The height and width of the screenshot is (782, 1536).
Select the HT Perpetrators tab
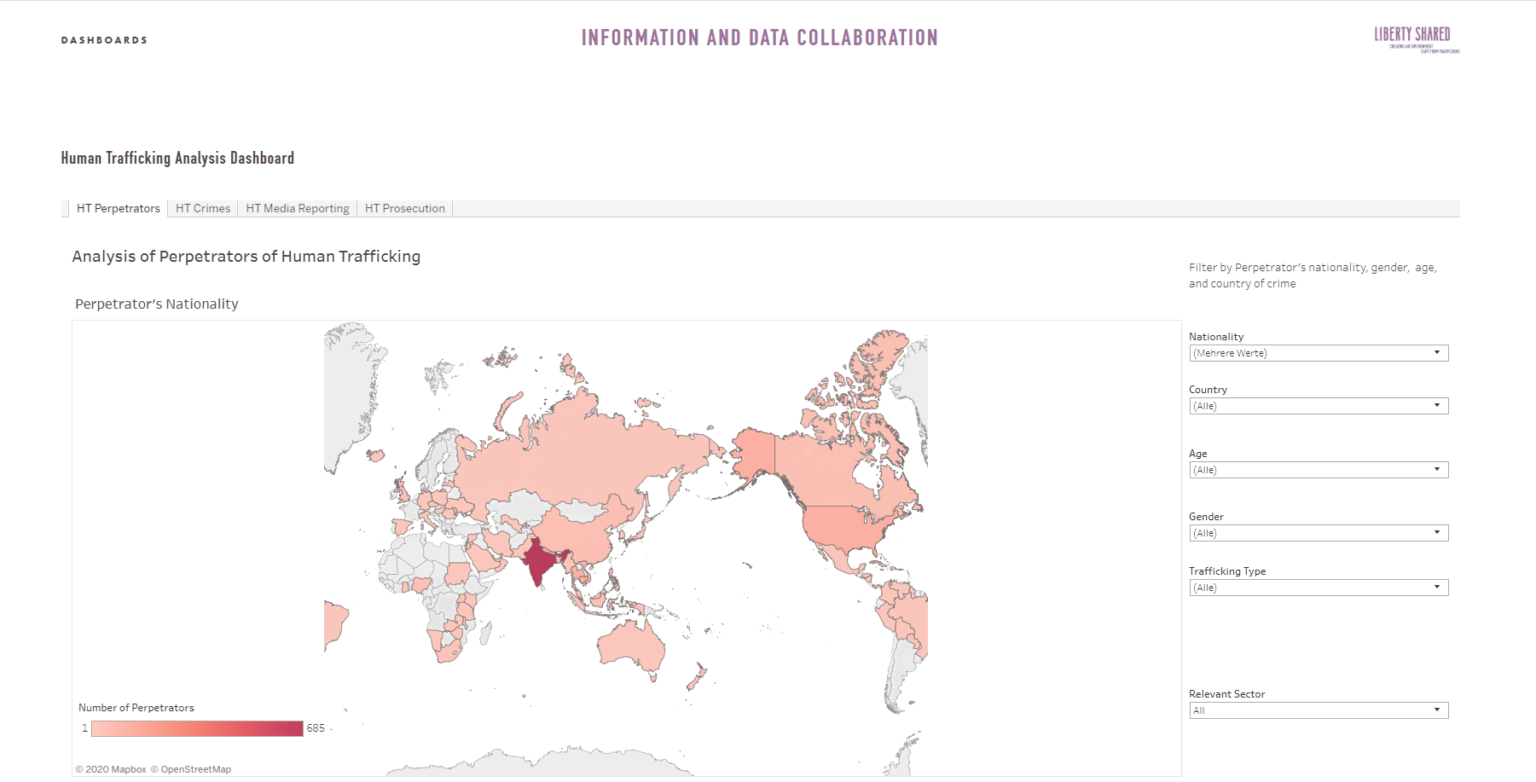click(117, 208)
